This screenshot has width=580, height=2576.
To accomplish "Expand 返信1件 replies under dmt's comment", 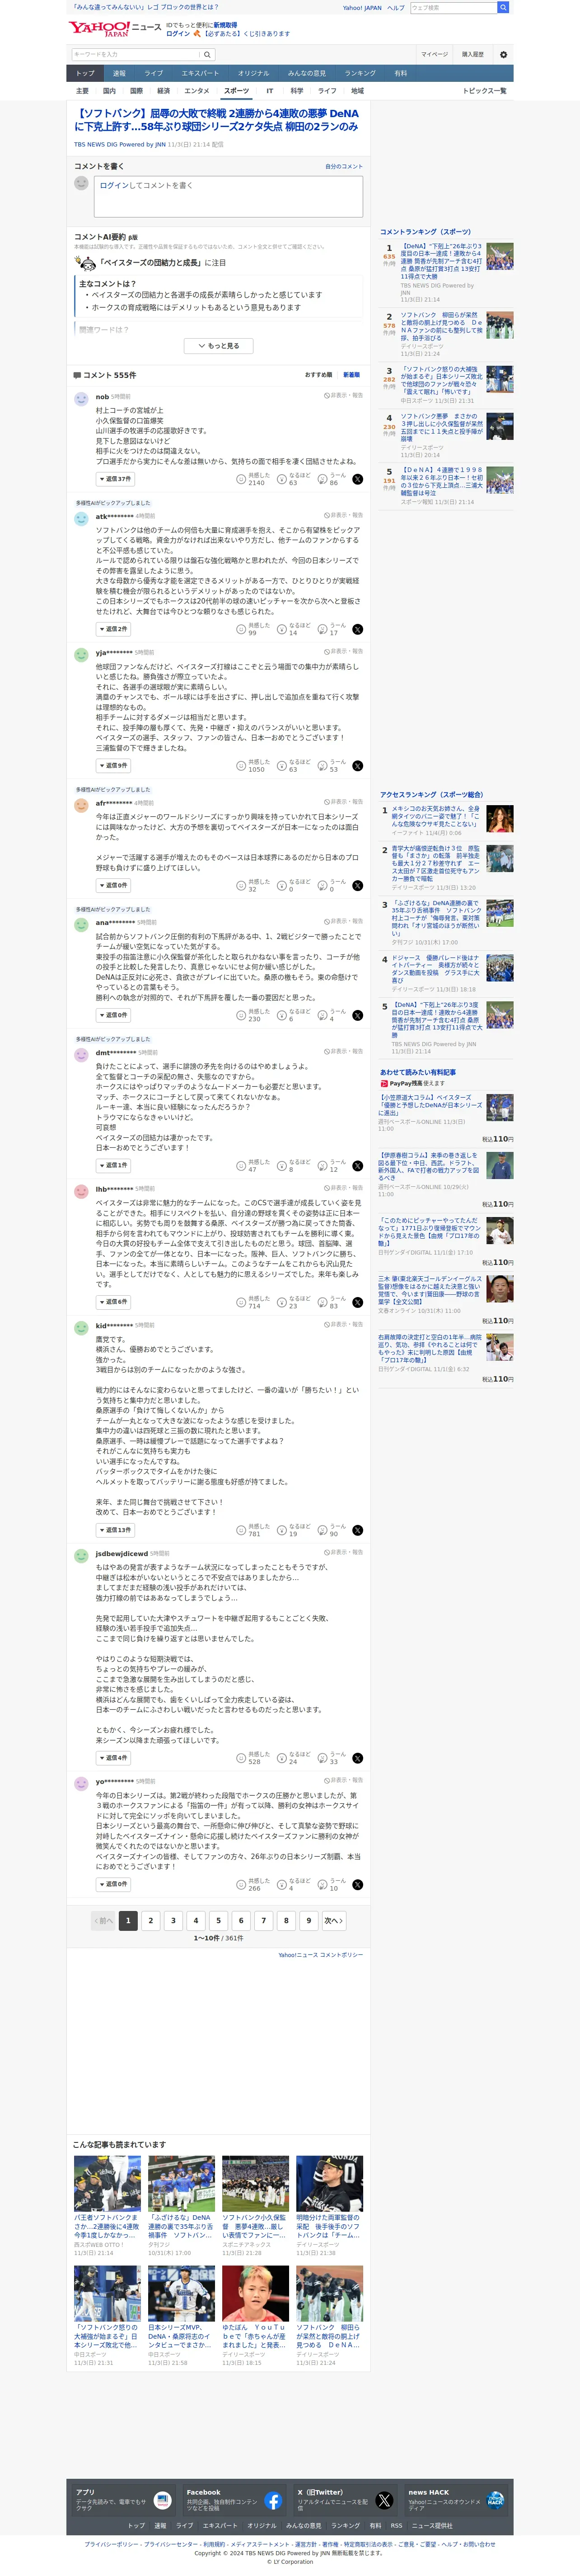I will click(113, 1165).
